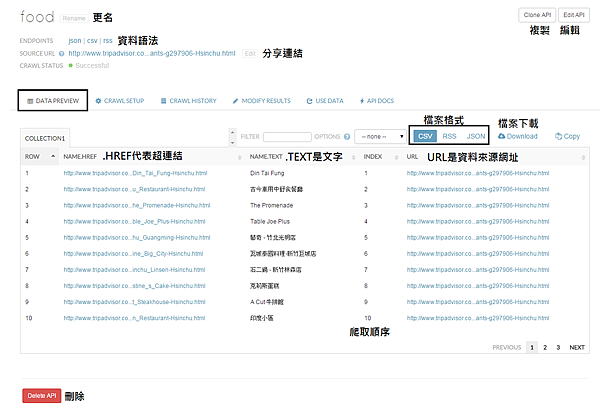The height and width of the screenshot is (409, 600).
Task: Click the Download button
Action: point(518,136)
